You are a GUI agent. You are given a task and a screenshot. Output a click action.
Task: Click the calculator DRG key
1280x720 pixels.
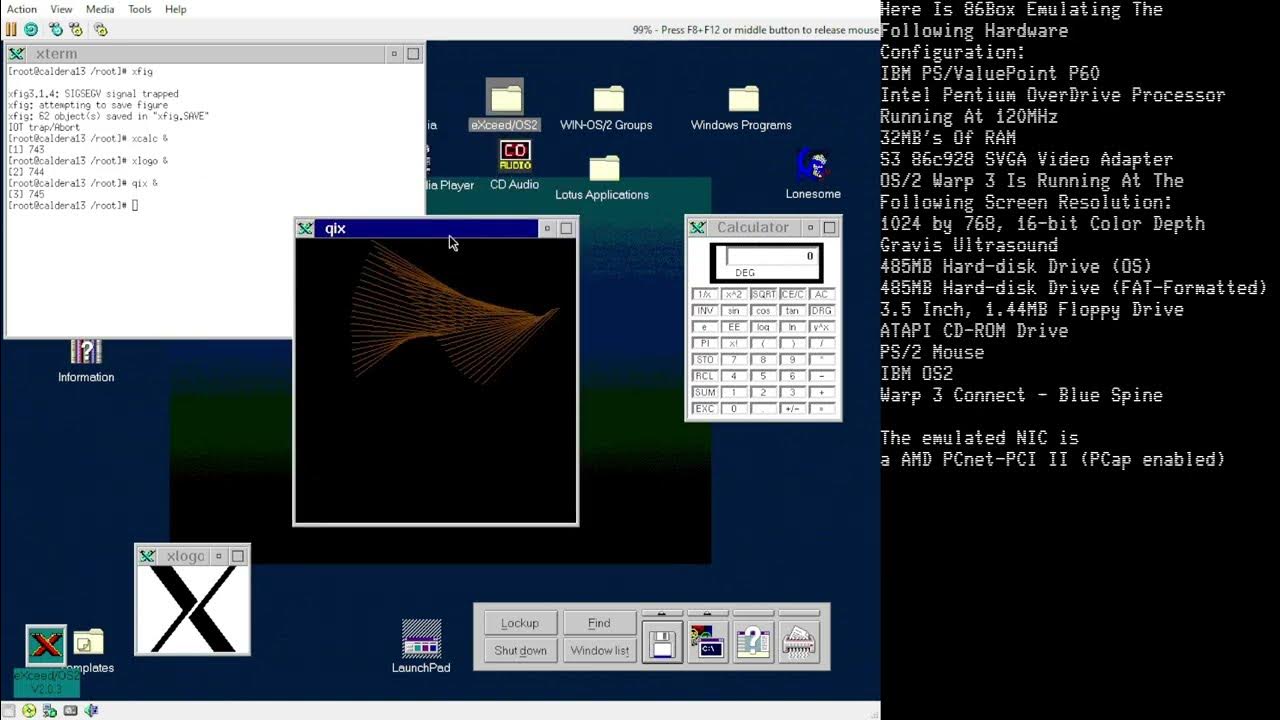[x=821, y=311]
